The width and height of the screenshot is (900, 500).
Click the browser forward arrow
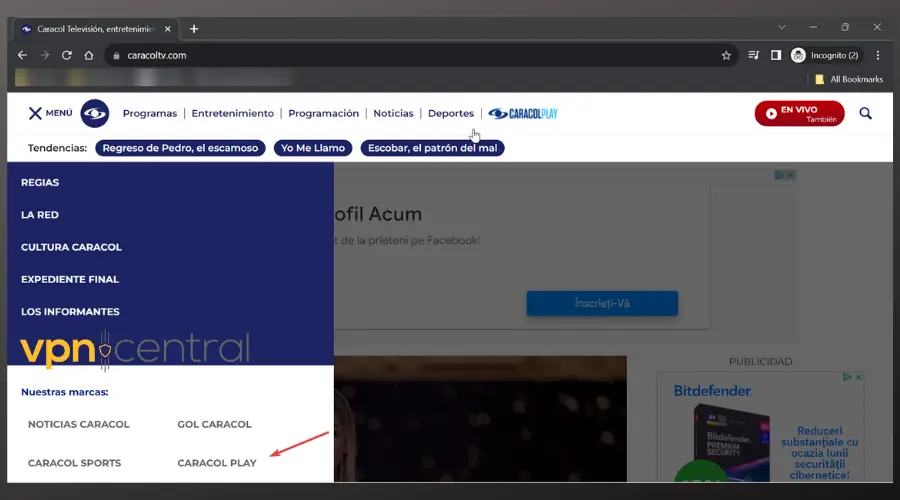coord(44,56)
